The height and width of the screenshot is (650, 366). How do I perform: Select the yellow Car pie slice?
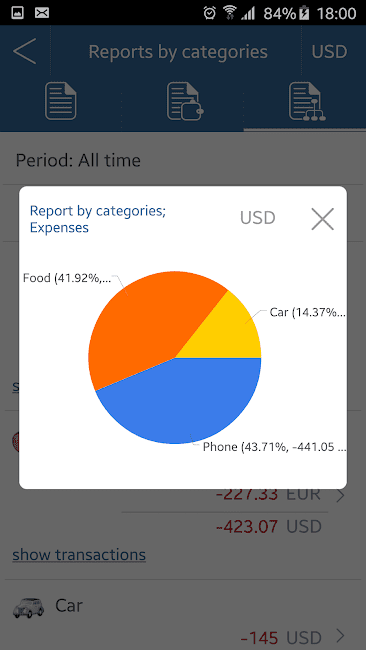tap(228, 332)
